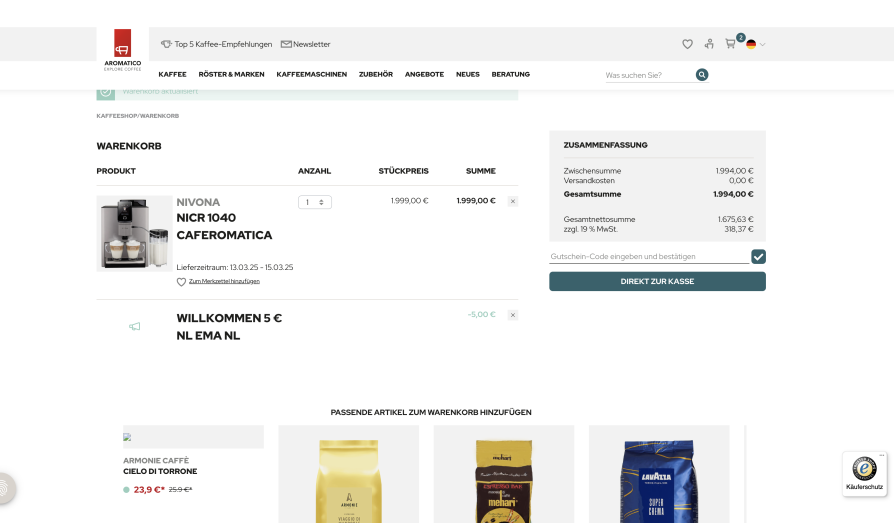Open the user account icon

coord(709,44)
